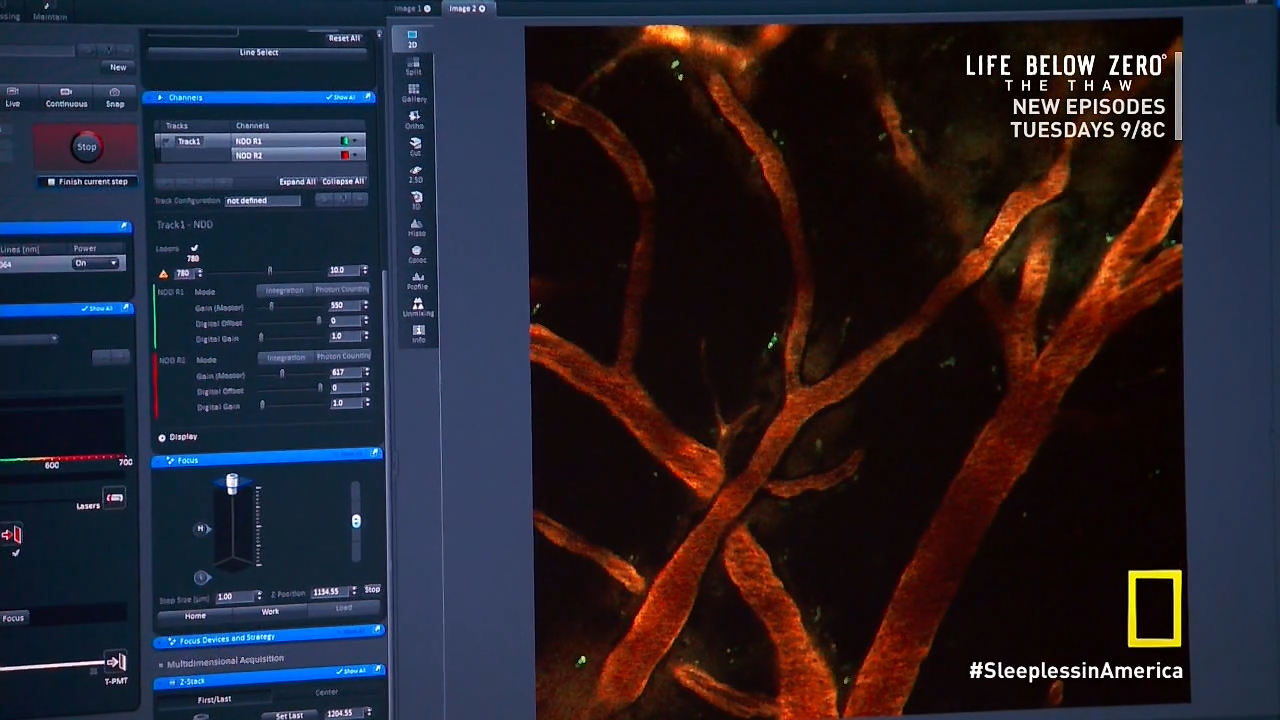This screenshot has width=1280, height=720.
Task: Click the Home focus button
Action: tap(195, 615)
